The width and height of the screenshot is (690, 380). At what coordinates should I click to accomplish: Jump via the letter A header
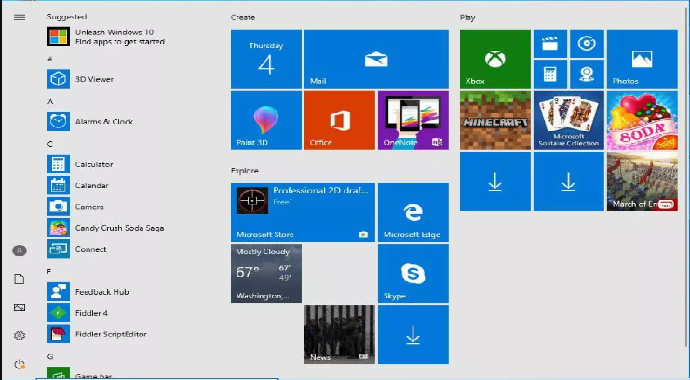coord(50,102)
